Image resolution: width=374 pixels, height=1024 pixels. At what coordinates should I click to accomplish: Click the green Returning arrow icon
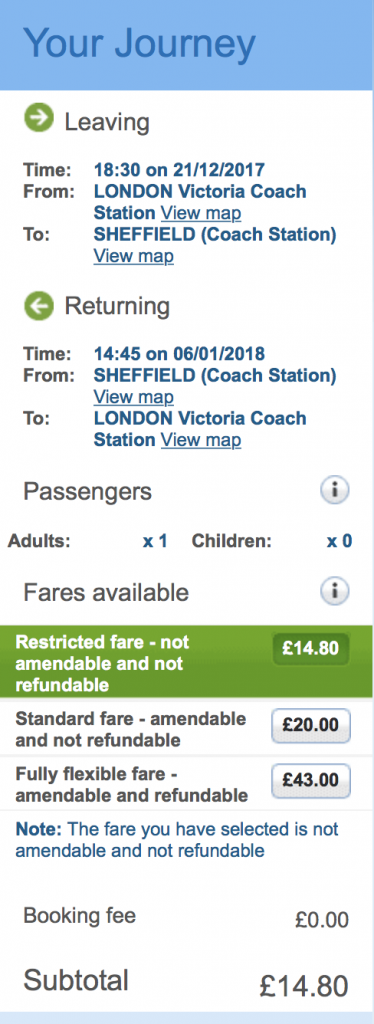(x=39, y=306)
